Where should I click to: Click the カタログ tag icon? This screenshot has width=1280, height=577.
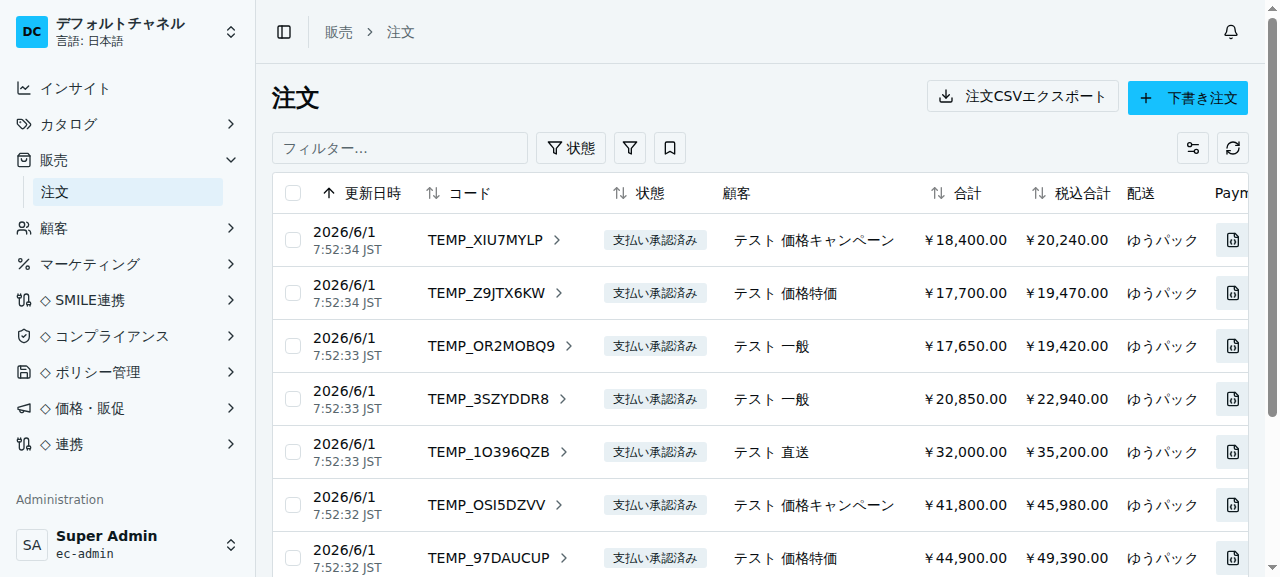click(24, 124)
